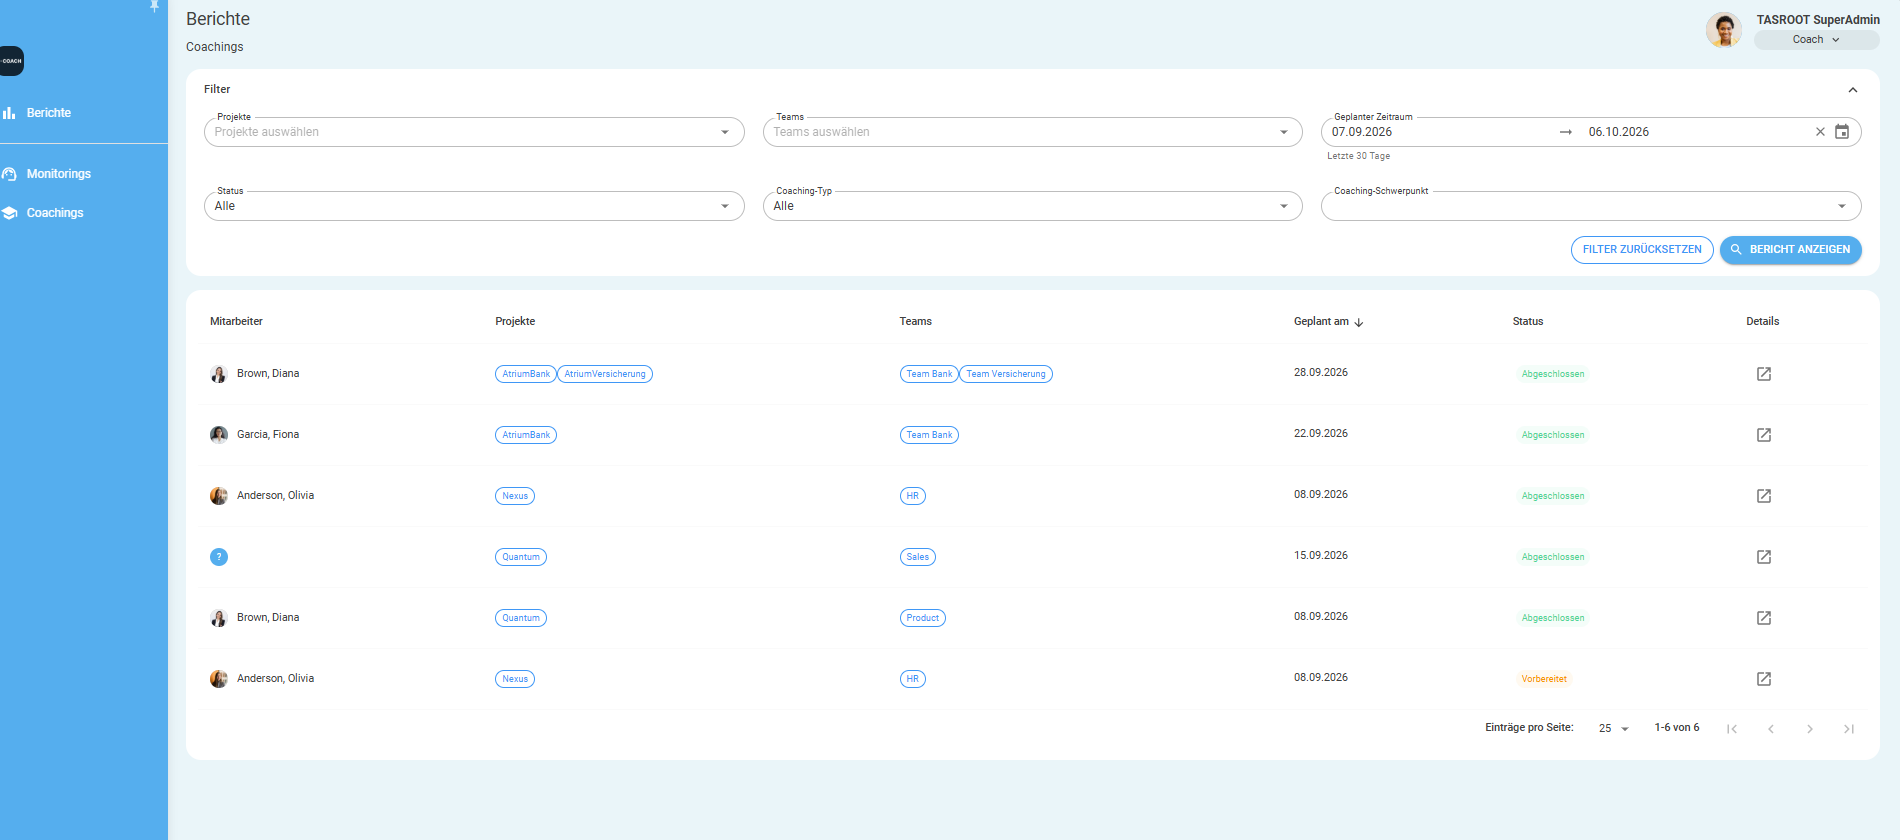Viewport: 1900px width, 840px height.
Task: Go to the next results page
Action: (1810, 729)
